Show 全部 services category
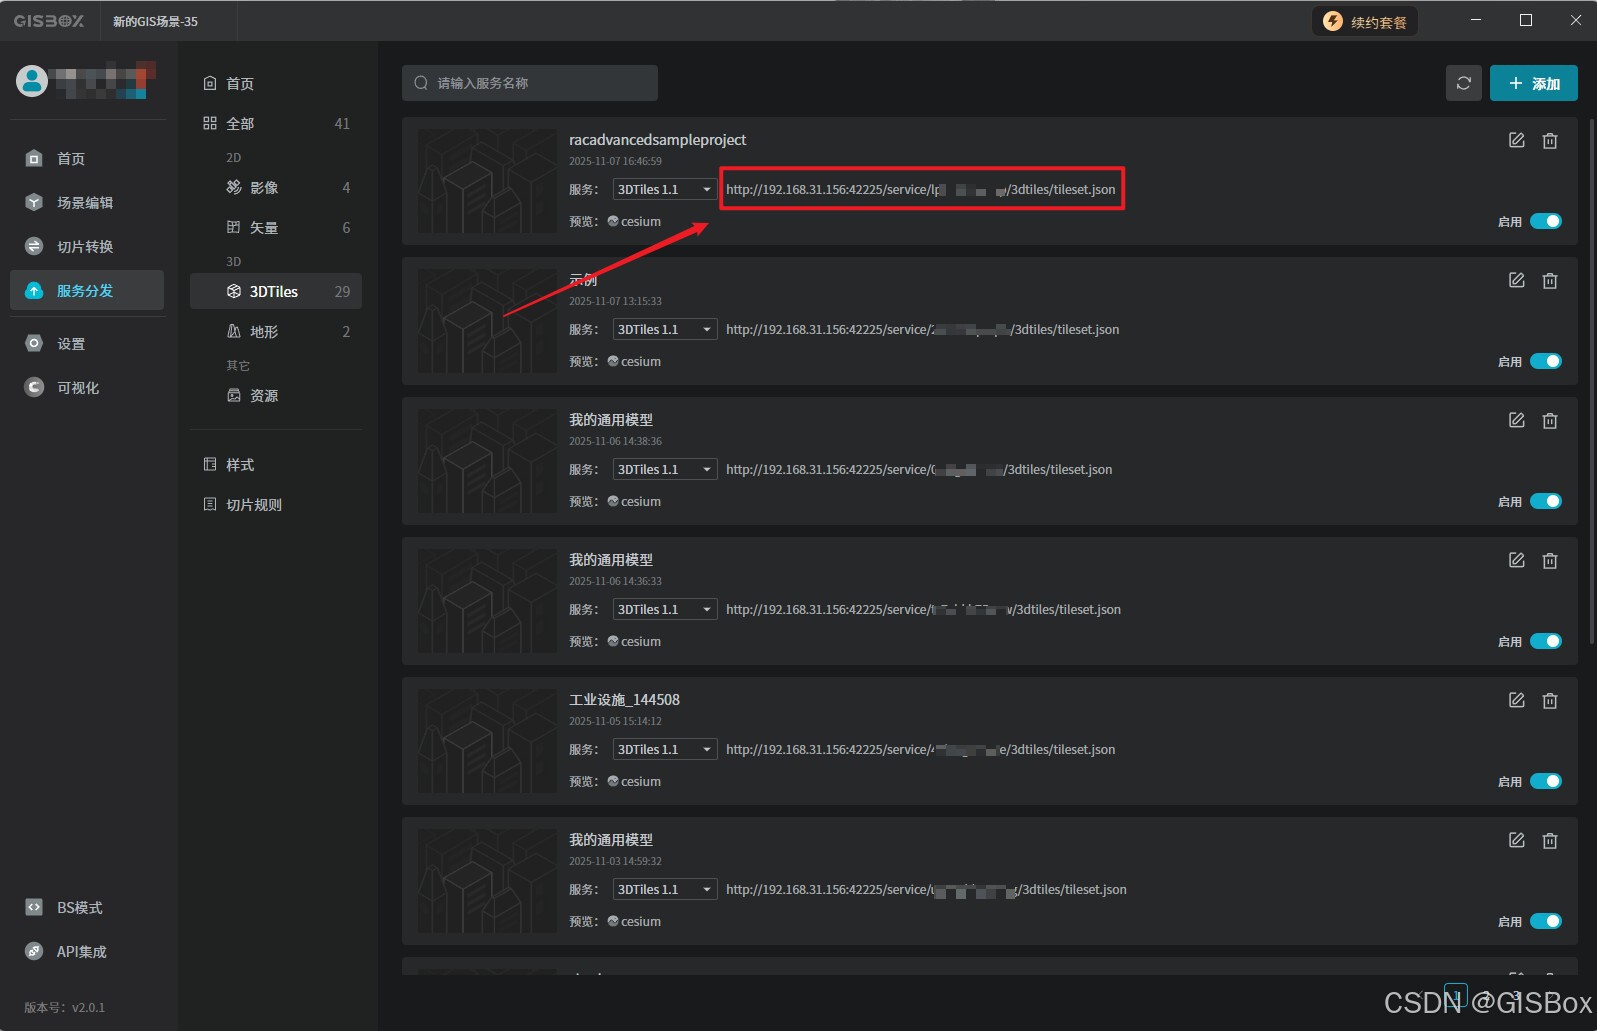The width and height of the screenshot is (1597, 1031). click(x=276, y=123)
